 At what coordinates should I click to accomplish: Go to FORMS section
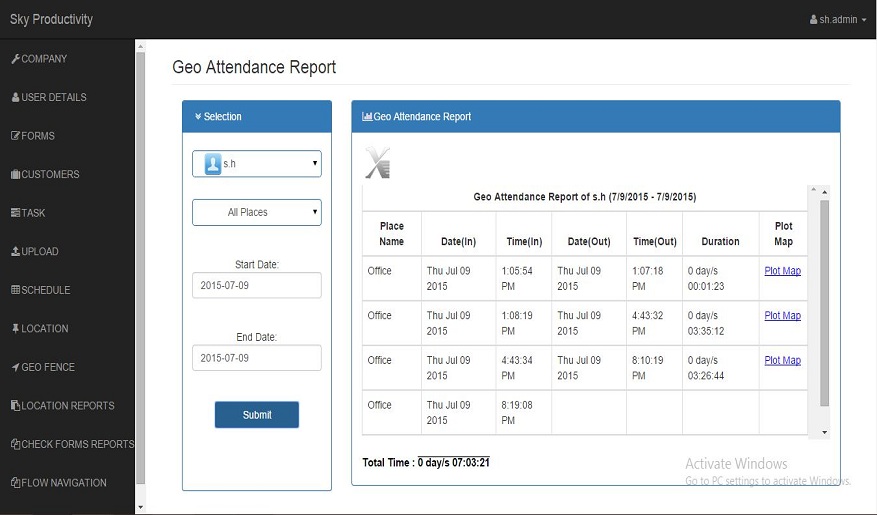tap(33, 136)
